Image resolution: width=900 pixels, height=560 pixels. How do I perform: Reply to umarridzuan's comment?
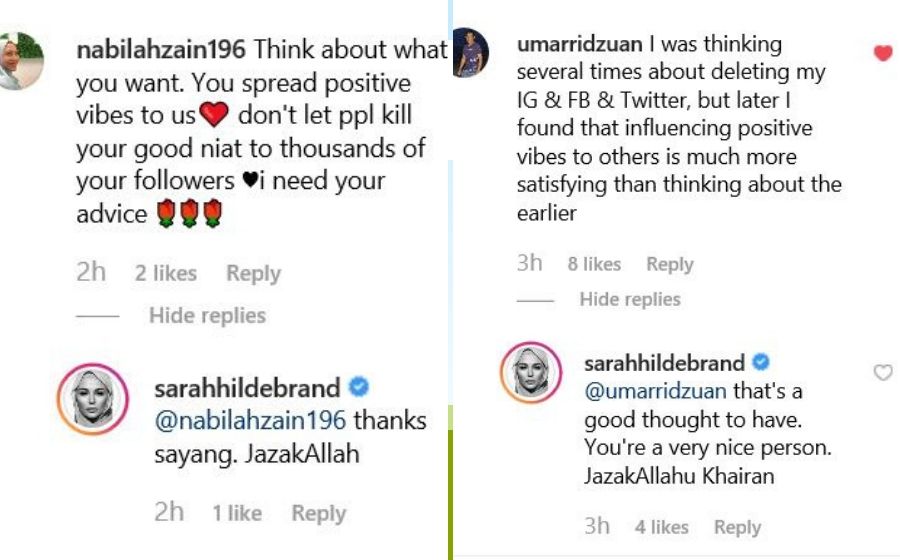coord(670,264)
